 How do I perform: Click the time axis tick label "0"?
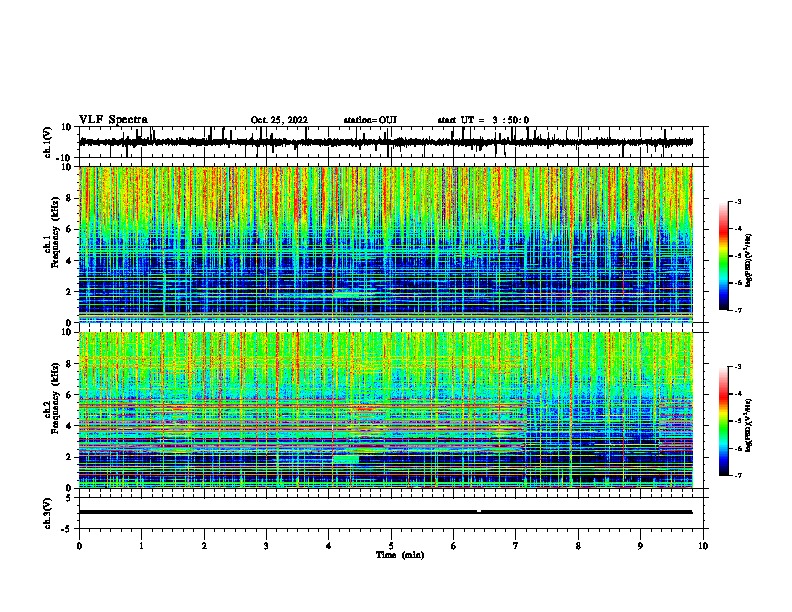pos(79,546)
